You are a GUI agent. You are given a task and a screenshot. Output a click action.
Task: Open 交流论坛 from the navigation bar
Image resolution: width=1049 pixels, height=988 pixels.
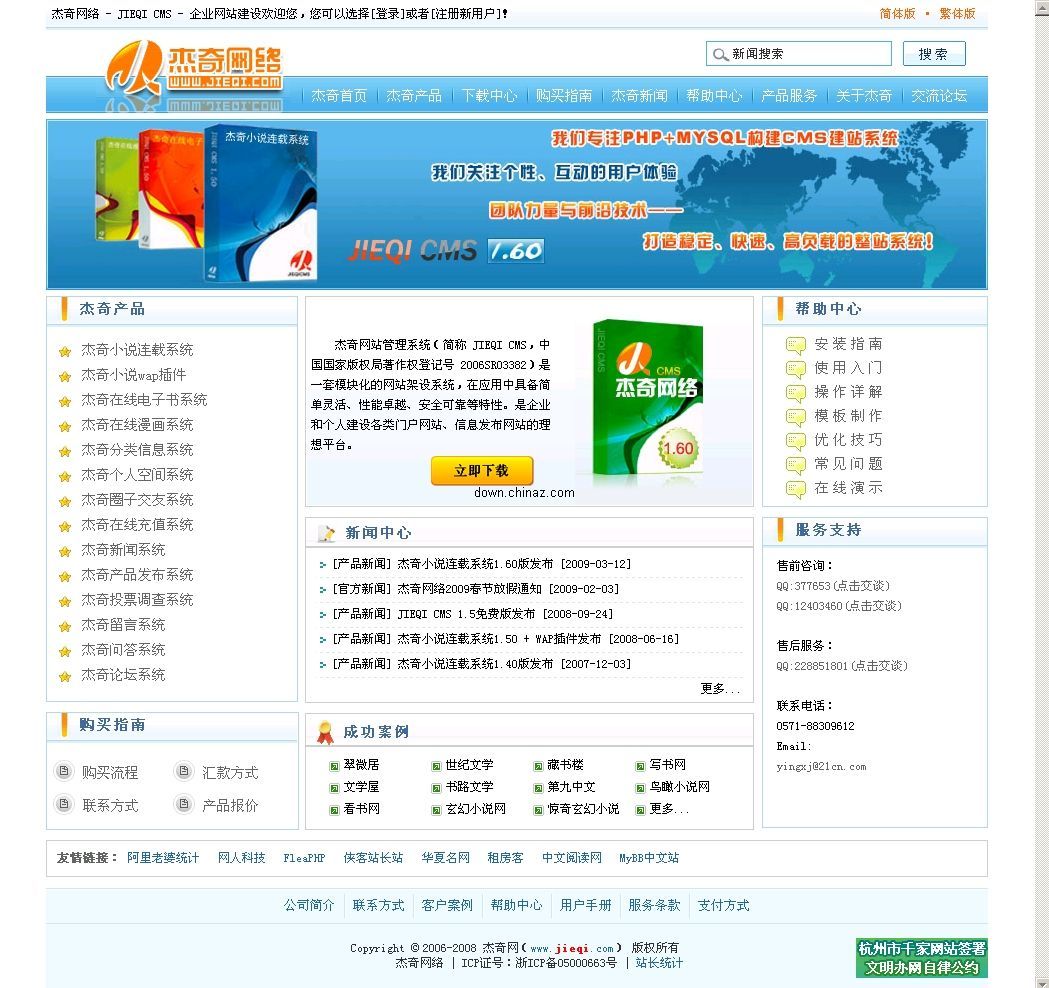pos(938,96)
